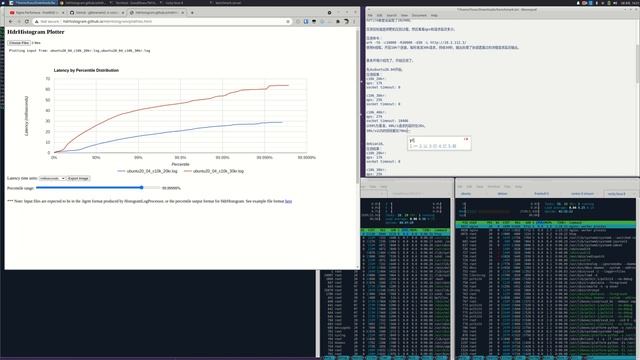Switch to the ubuntu terminal tab
Screen dimensions: 640x360
466,194
